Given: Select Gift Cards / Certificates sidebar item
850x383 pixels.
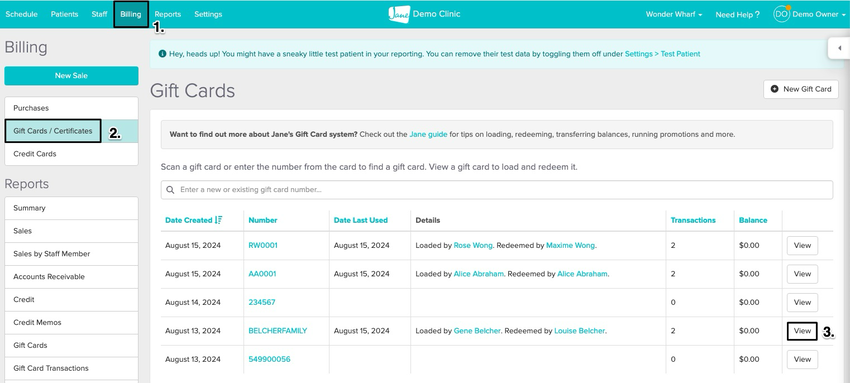Looking at the screenshot, I should tap(71, 131).
